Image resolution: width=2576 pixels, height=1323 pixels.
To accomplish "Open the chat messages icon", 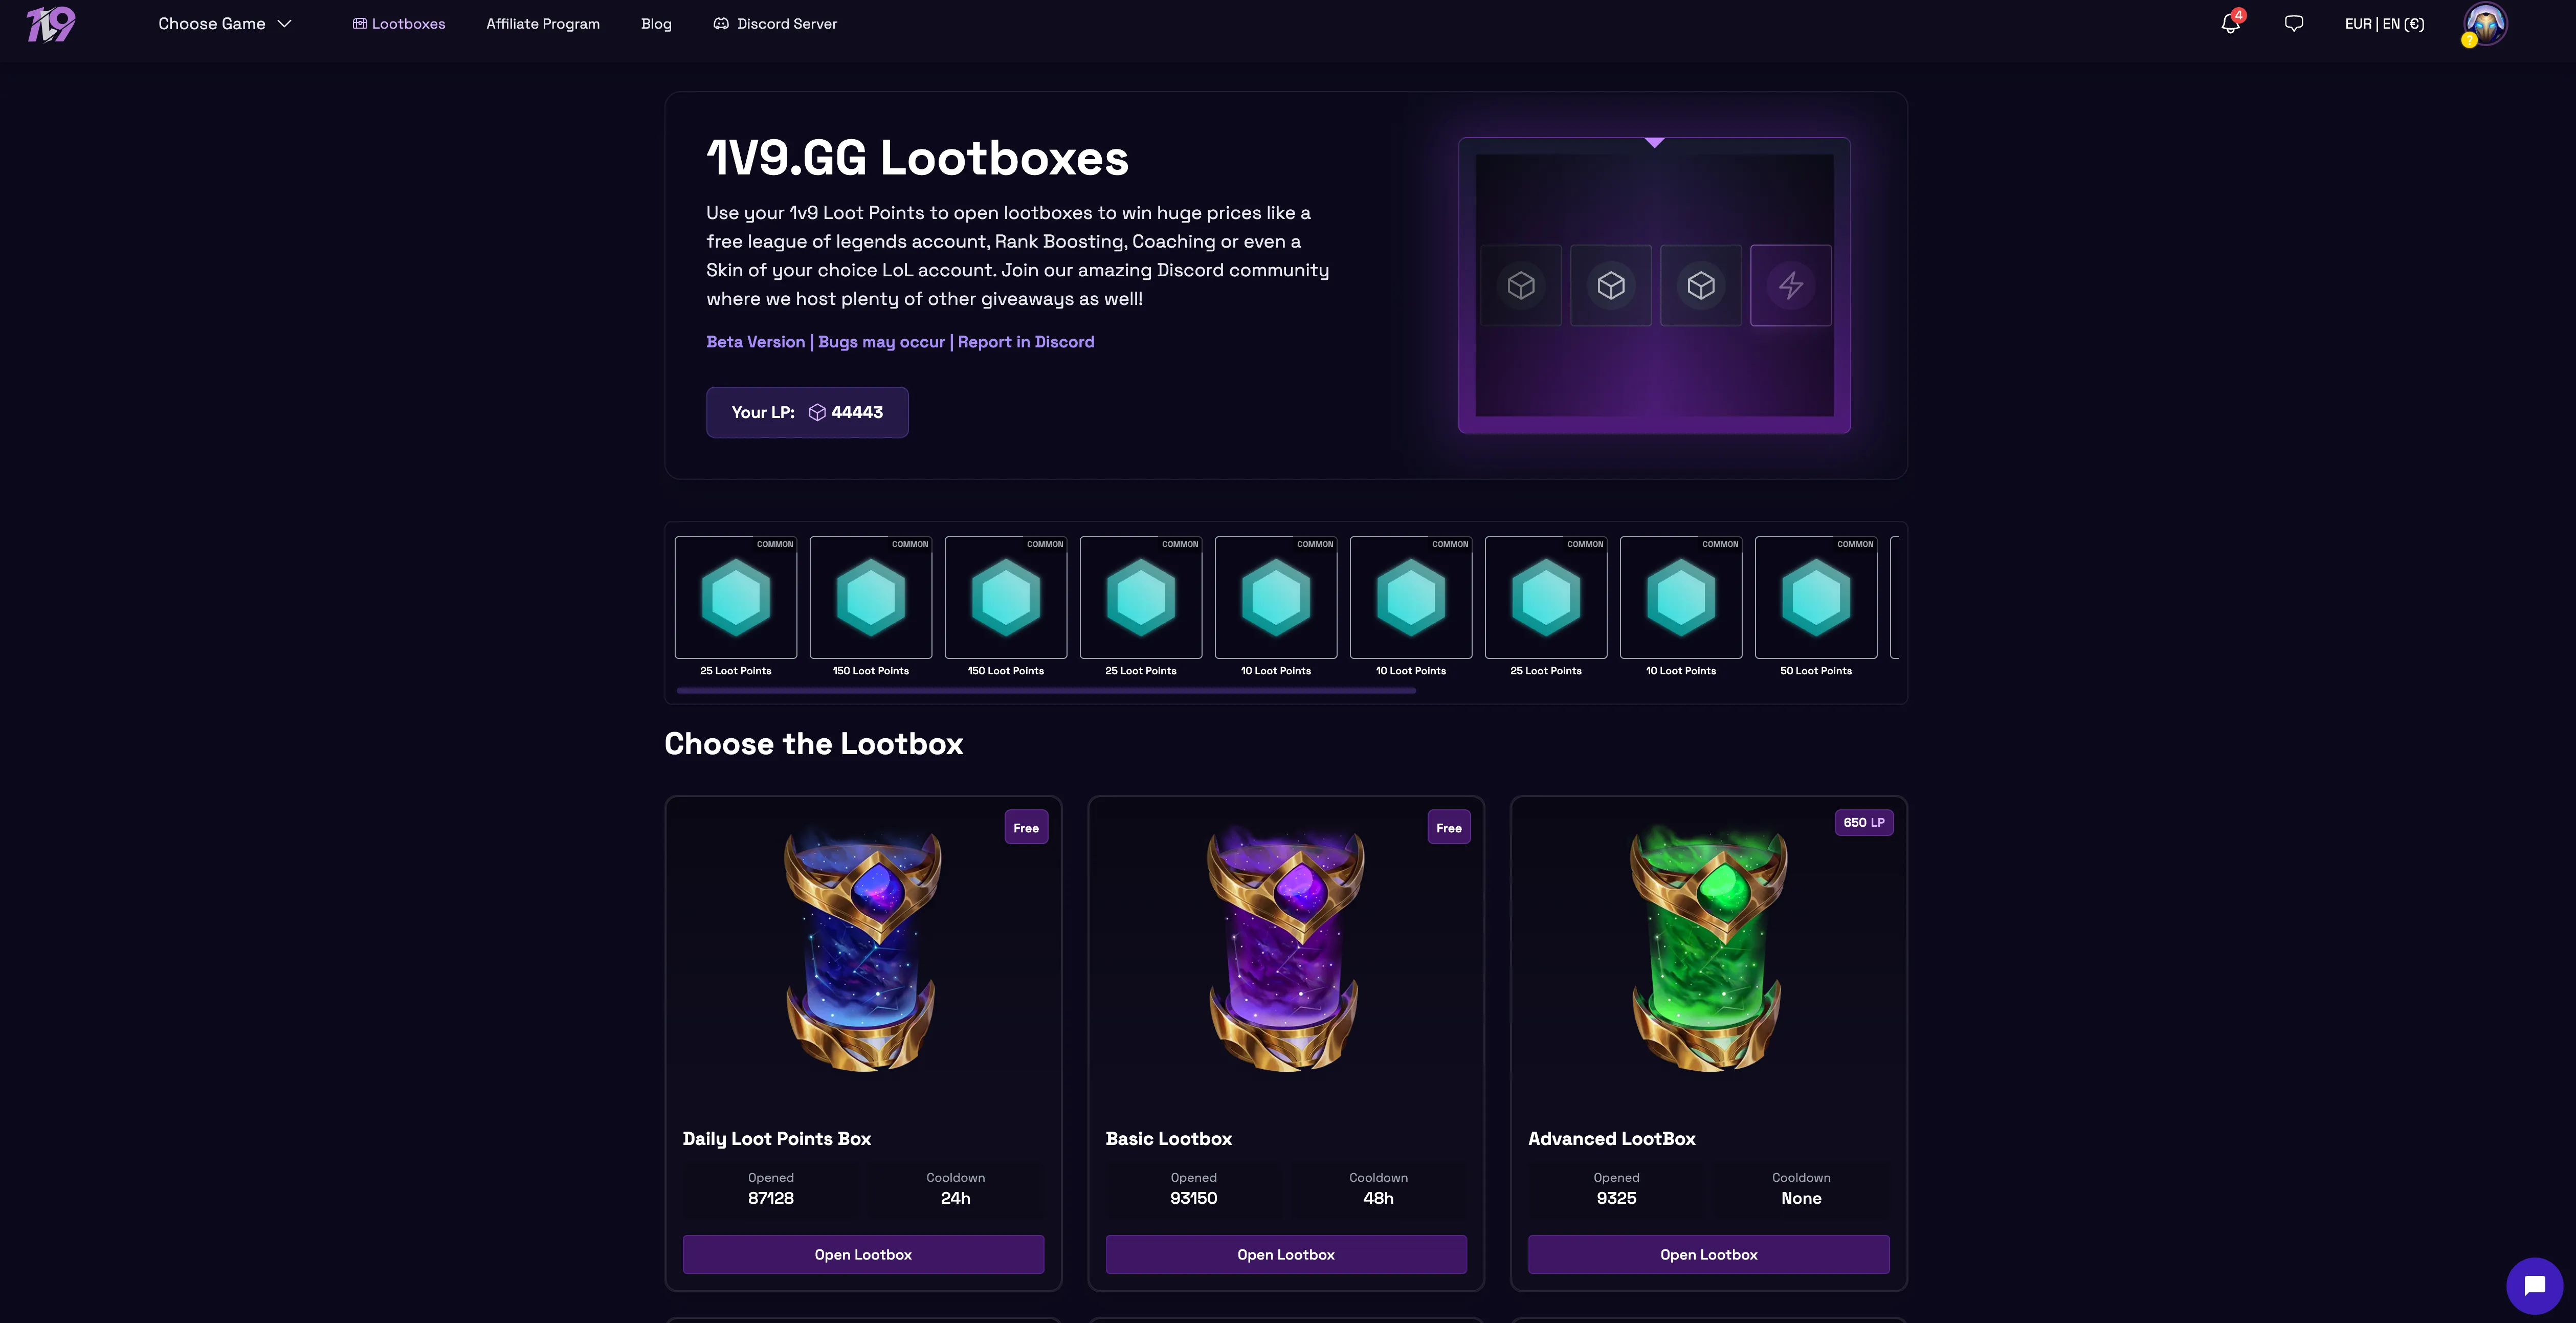I will pos(2294,23).
